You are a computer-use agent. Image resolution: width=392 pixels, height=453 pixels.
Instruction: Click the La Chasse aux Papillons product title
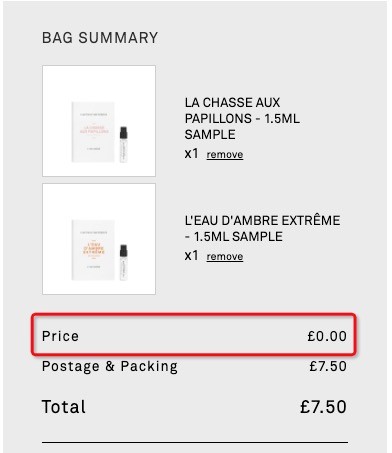(x=242, y=118)
